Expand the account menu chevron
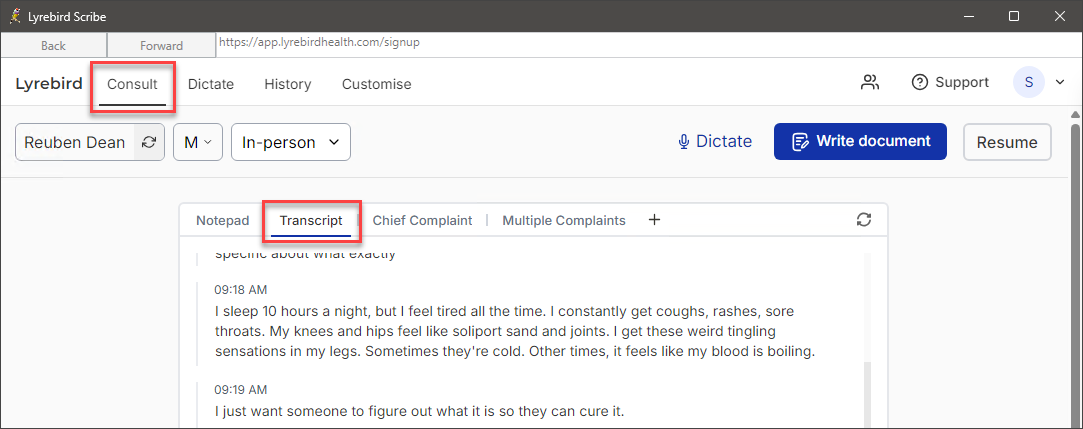1083x429 pixels. (1060, 82)
